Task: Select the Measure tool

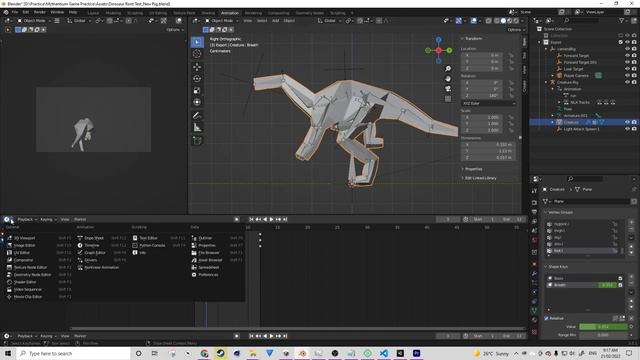Action: pyautogui.click(x=197, y=127)
